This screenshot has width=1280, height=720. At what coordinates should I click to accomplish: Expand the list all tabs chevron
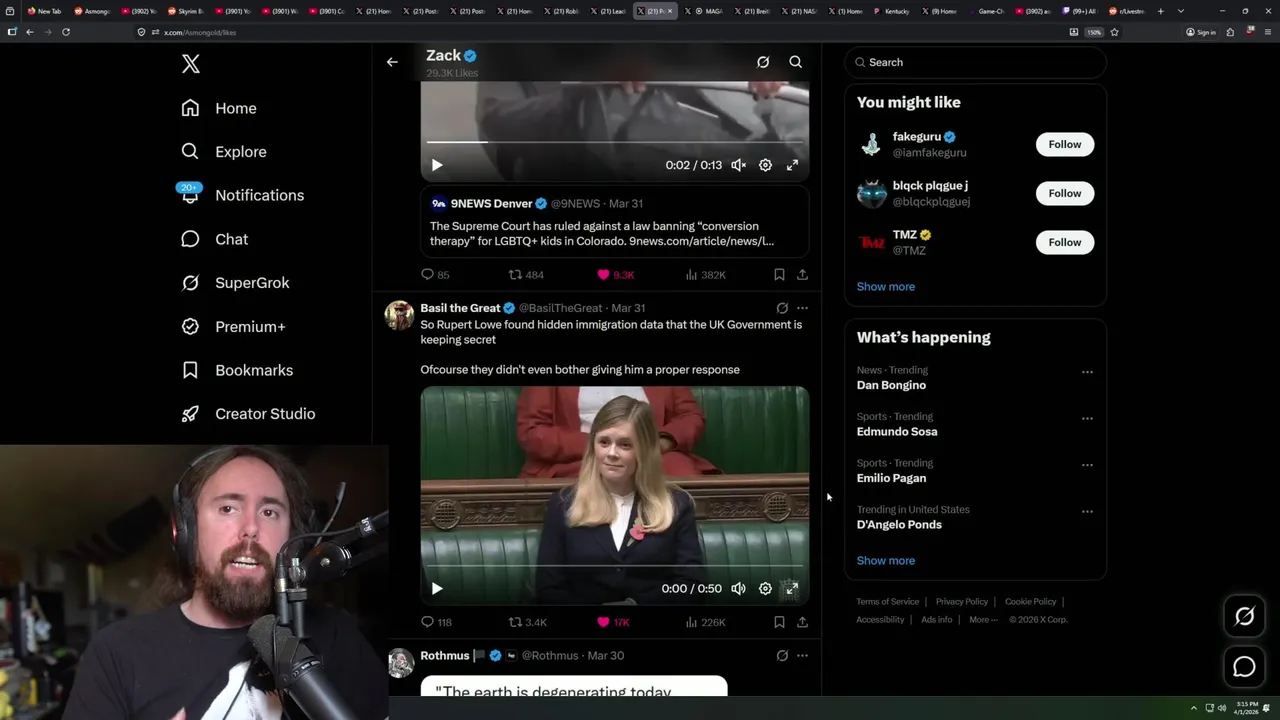(x=1181, y=11)
